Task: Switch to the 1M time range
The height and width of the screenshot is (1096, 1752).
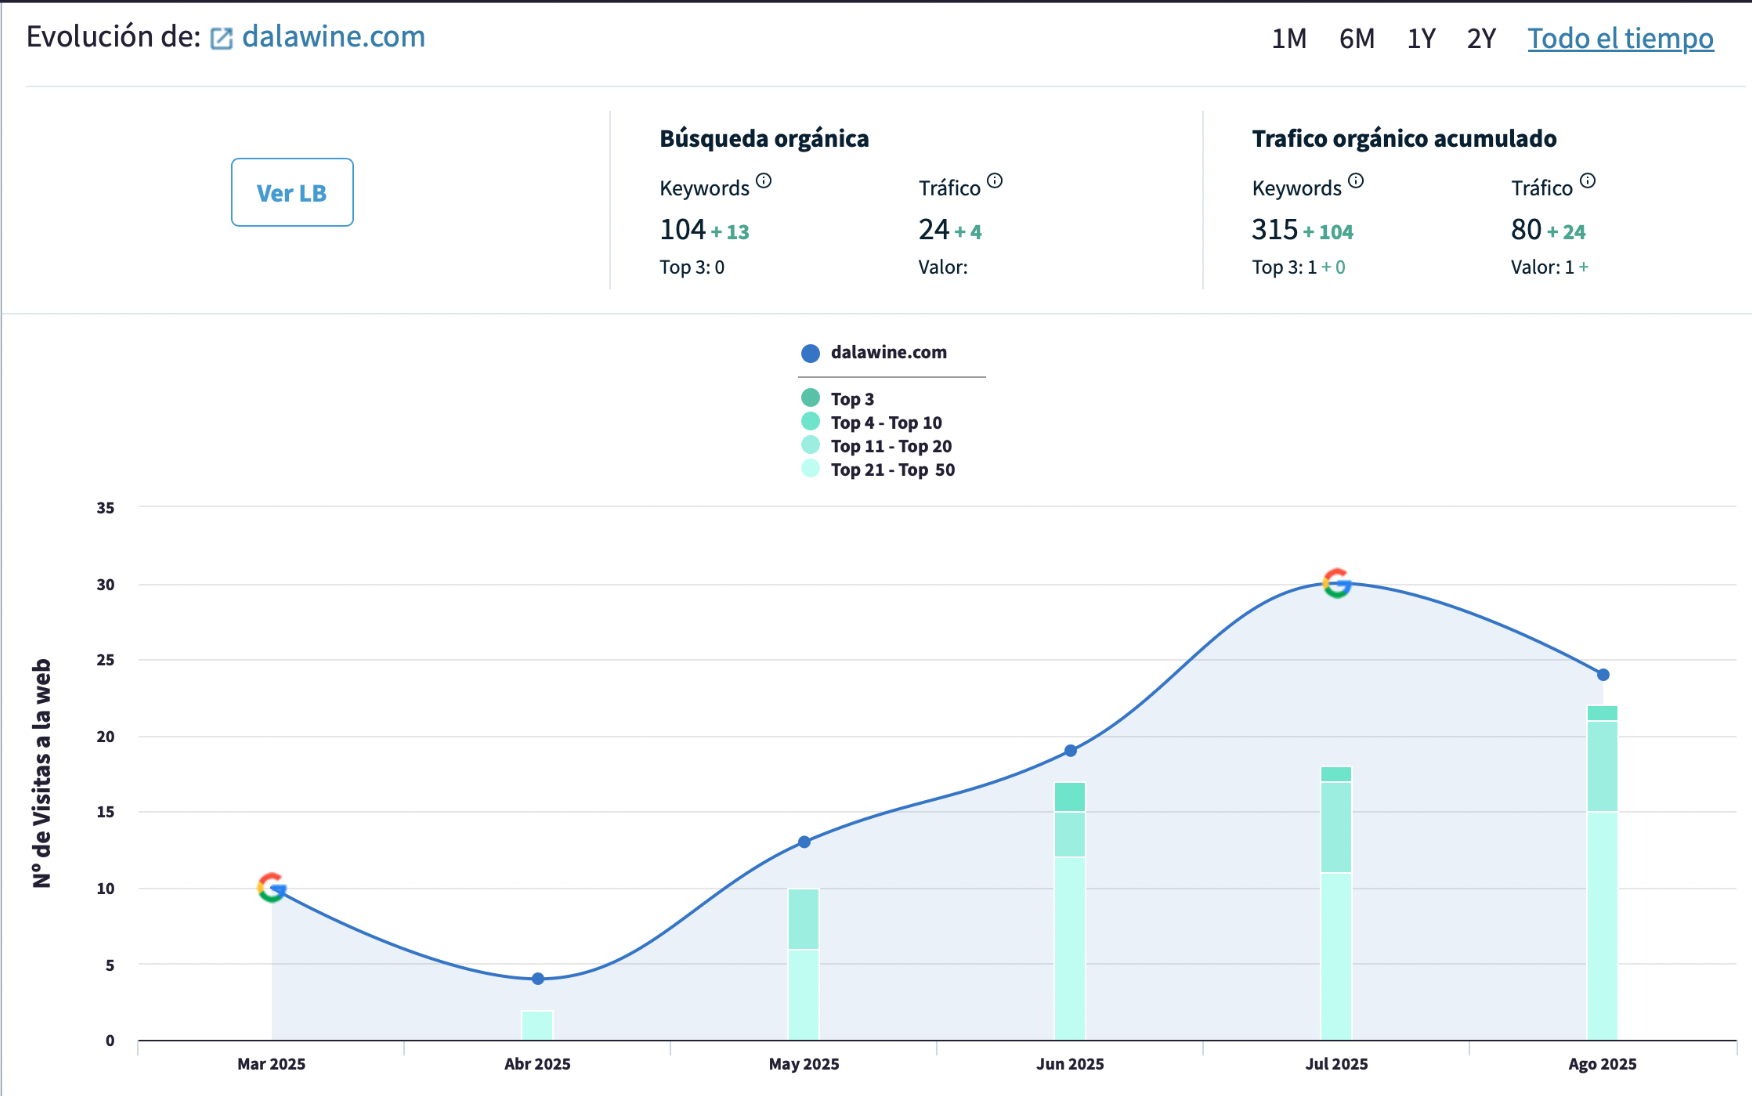Action: click(1289, 38)
